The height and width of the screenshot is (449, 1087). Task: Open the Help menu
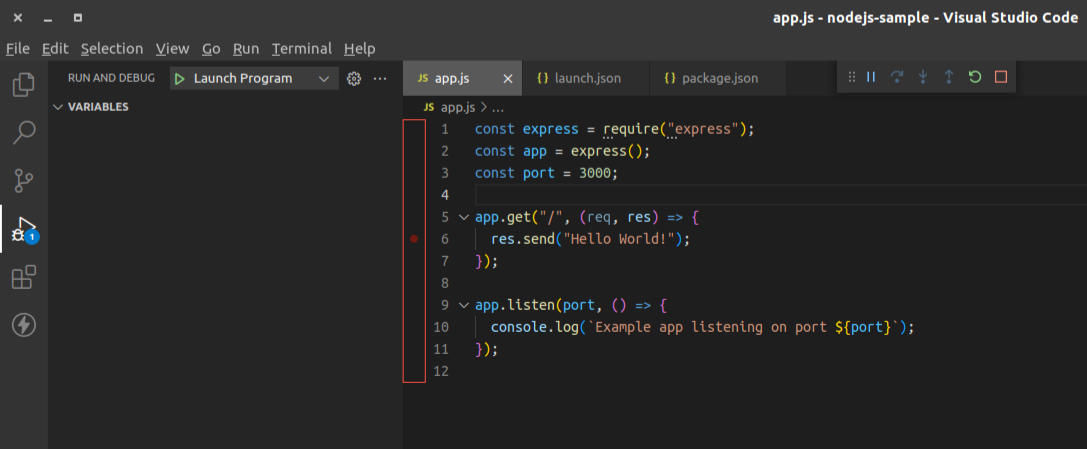(359, 49)
